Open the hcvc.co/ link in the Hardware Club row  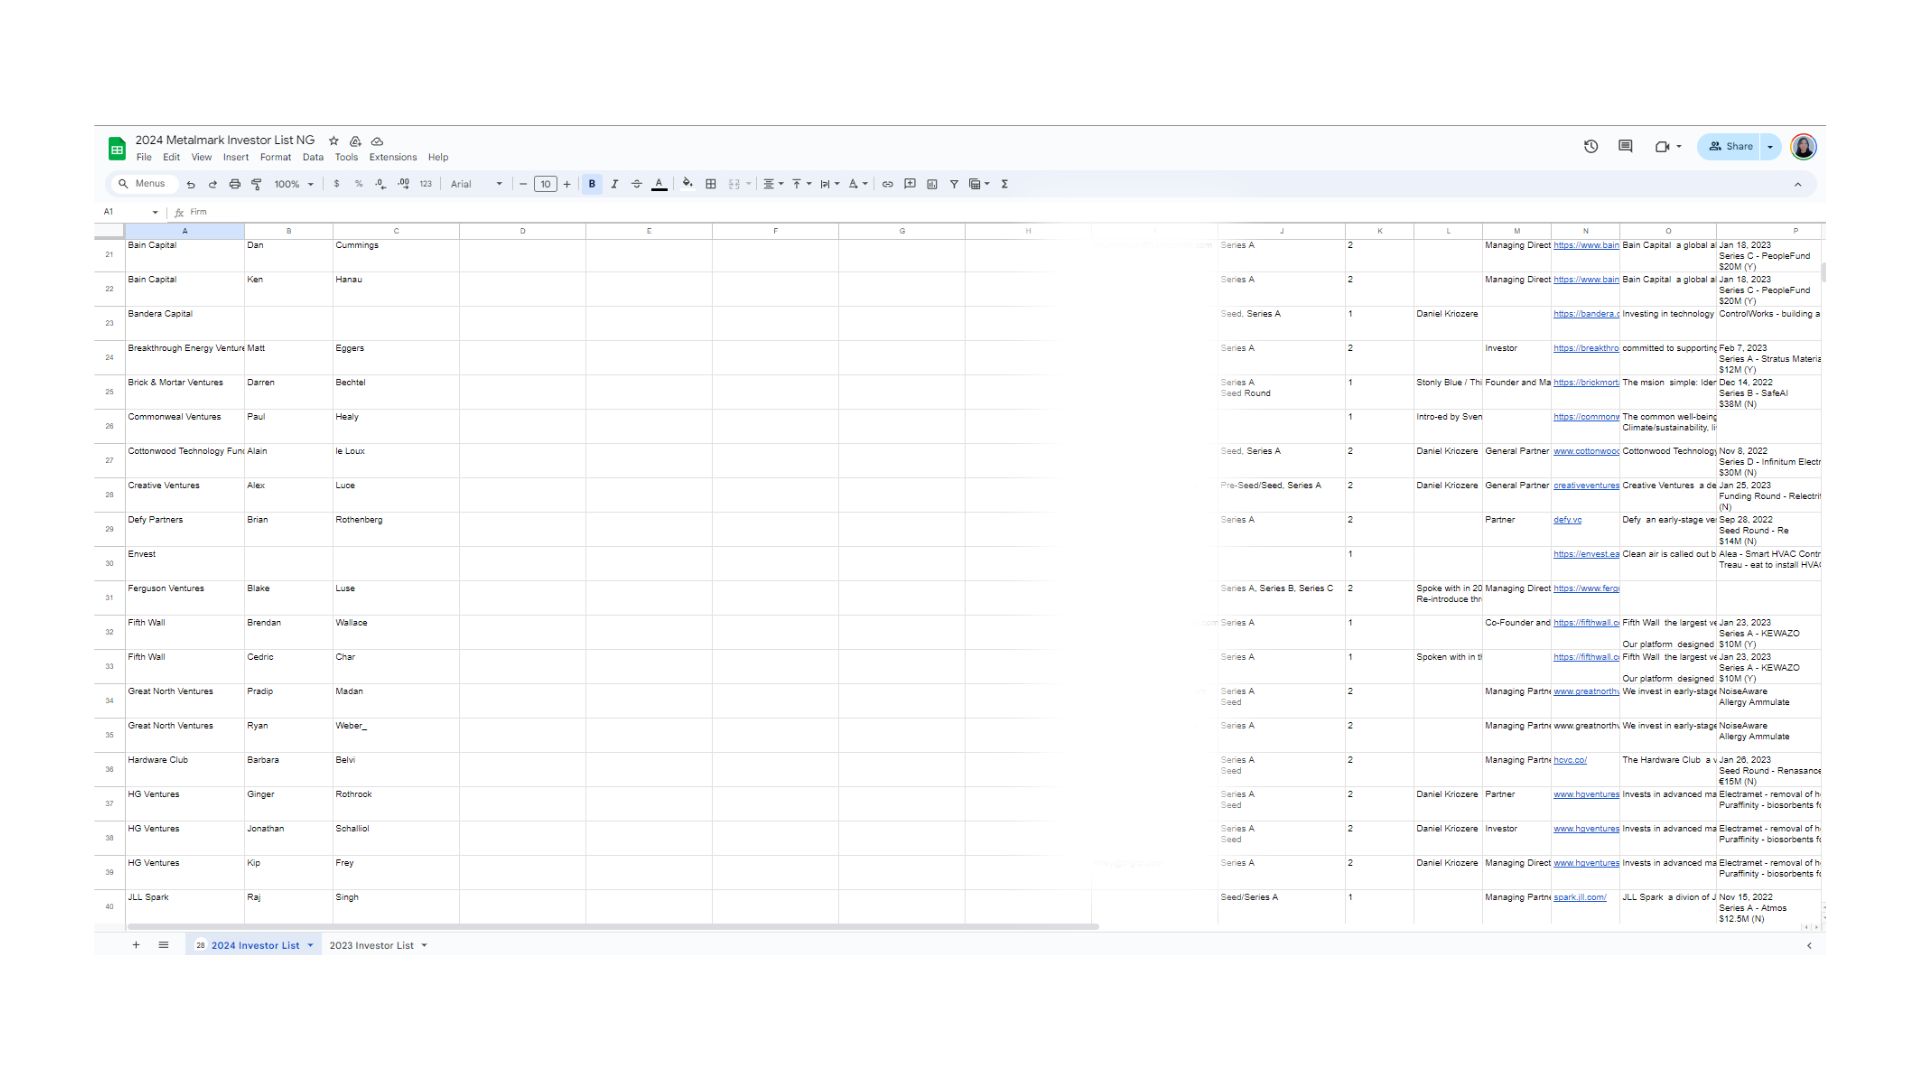[x=1570, y=760]
